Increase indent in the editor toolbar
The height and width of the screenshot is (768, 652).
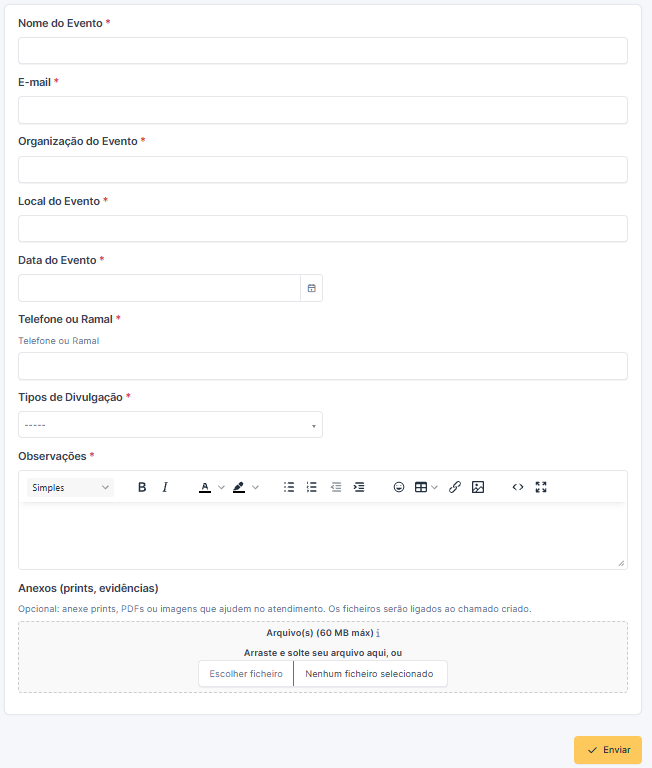(359, 487)
